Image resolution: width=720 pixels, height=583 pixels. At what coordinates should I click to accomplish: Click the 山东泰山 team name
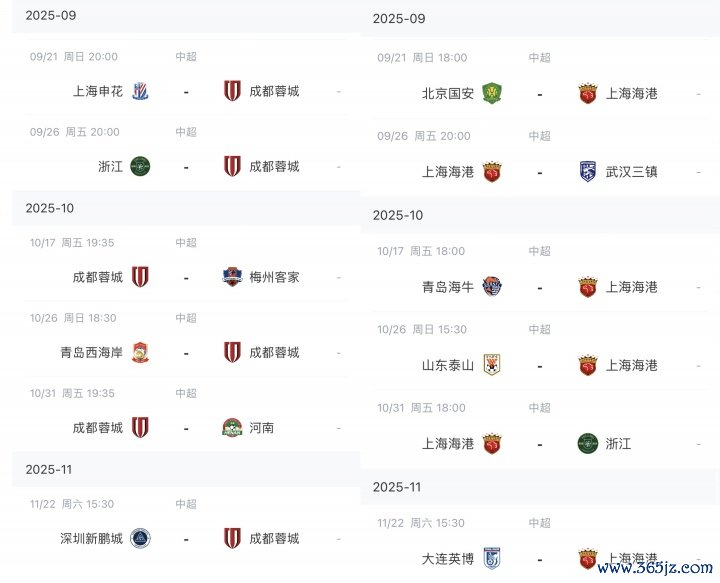(x=448, y=365)
